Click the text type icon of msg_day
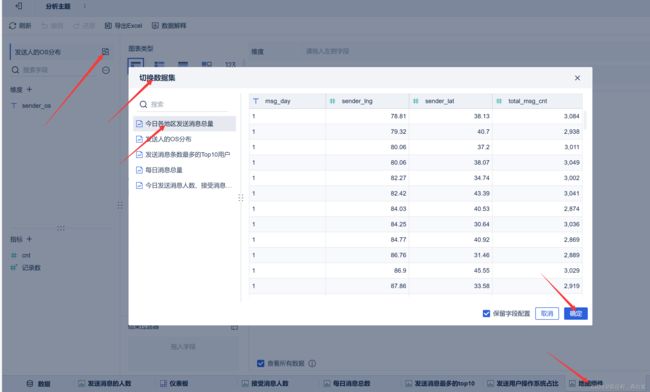Image resolution: width=650 pixels, height=392 pixels. (x=256, y=101)
